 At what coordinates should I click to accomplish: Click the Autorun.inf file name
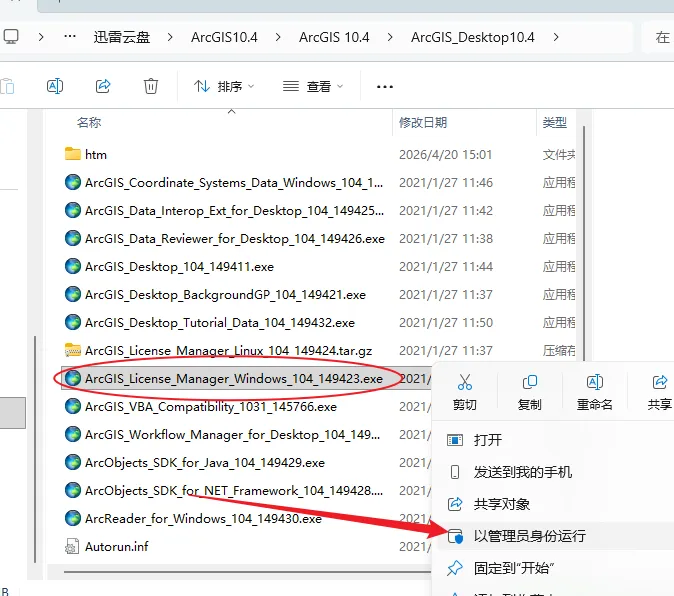click(116, 547)
